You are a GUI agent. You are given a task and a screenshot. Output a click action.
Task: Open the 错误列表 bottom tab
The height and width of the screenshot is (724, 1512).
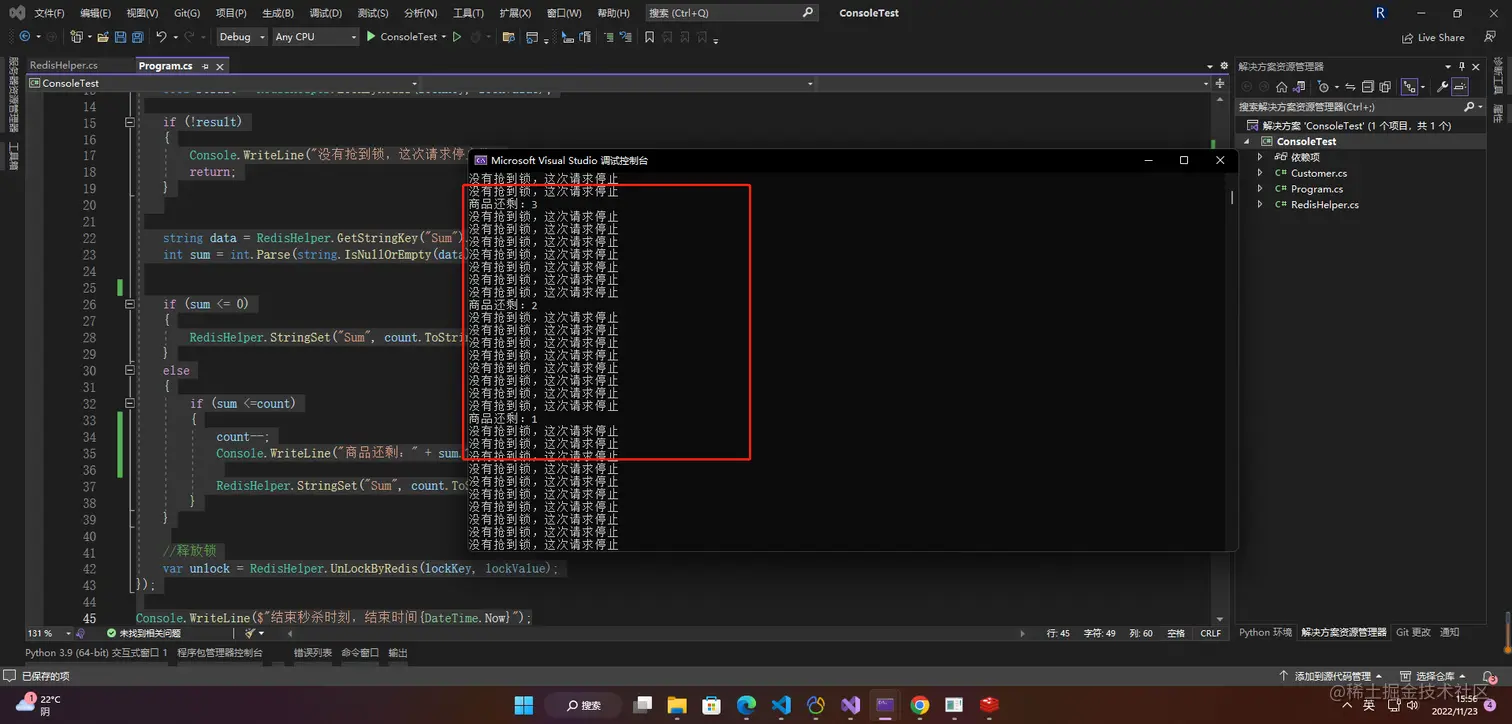(x=312, y=652)
